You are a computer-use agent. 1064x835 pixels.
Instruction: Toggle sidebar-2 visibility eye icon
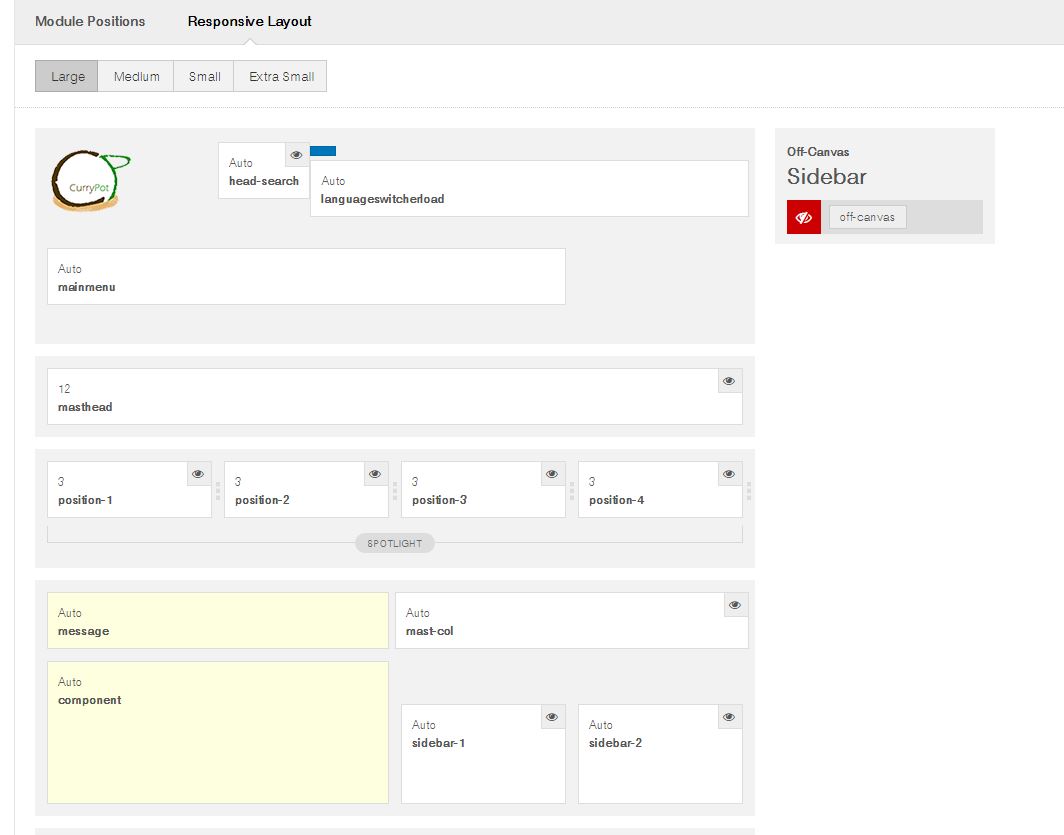[x=729, y=717]
